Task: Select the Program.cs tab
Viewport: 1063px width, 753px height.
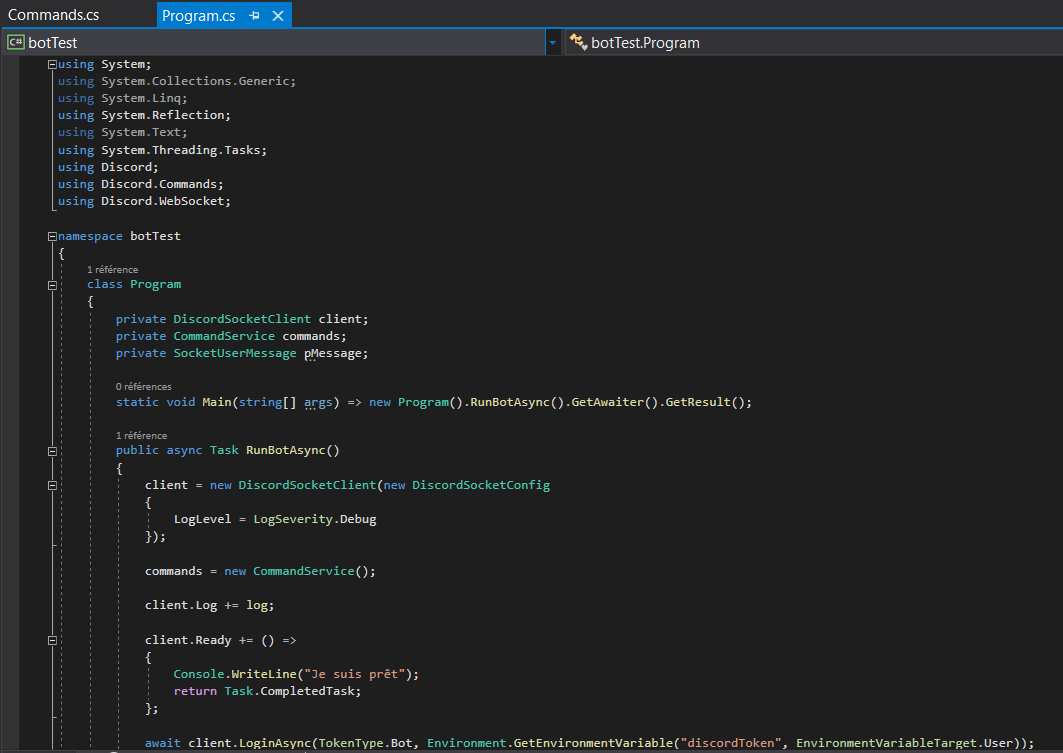Action: (x=199, y=16)
